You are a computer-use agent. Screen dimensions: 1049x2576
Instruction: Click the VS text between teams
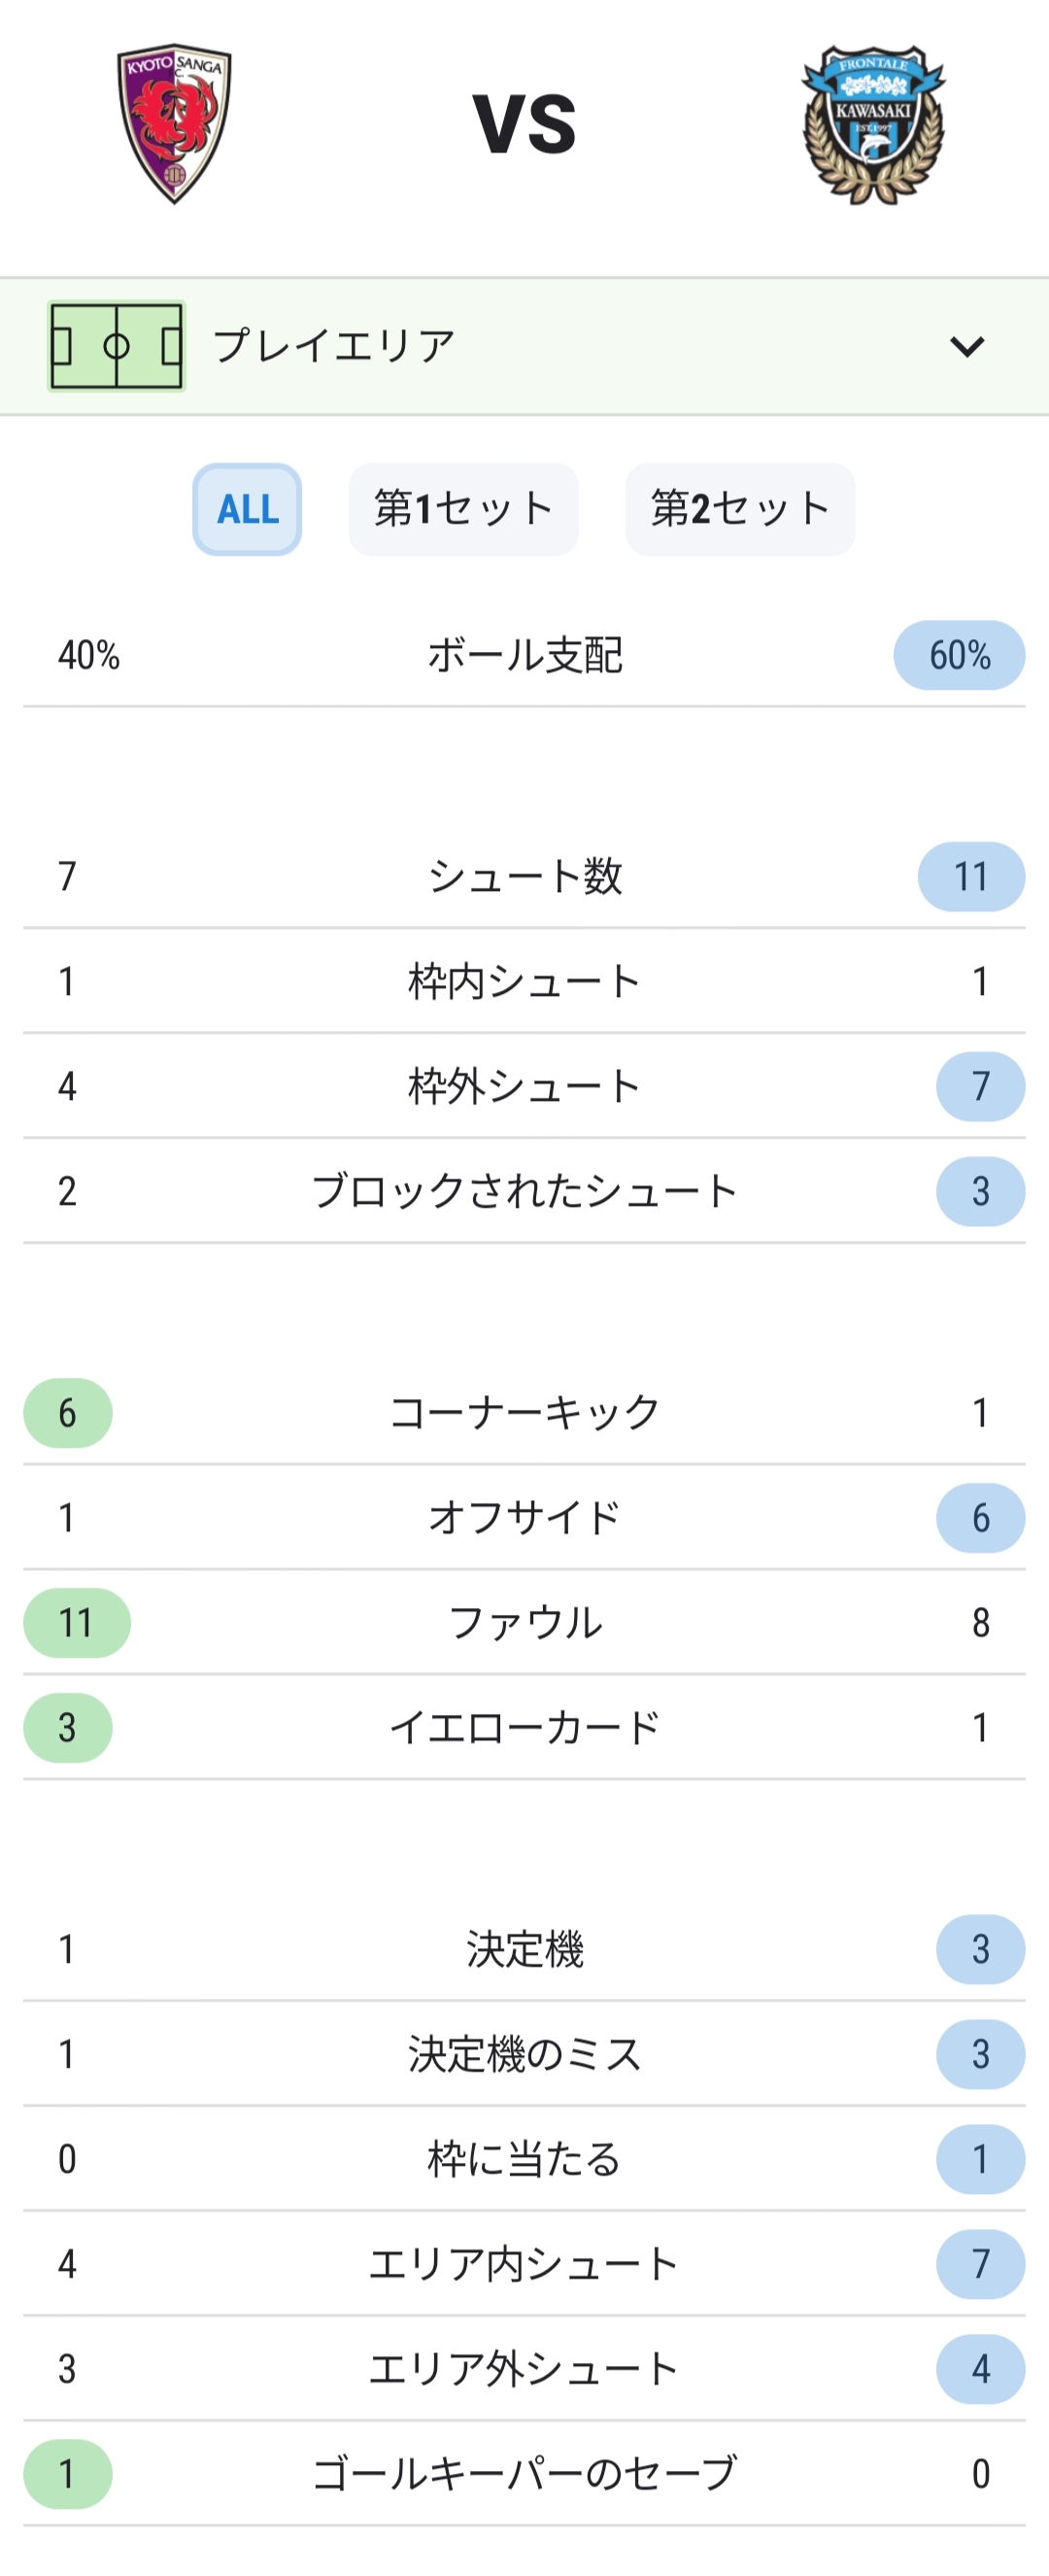525,124
